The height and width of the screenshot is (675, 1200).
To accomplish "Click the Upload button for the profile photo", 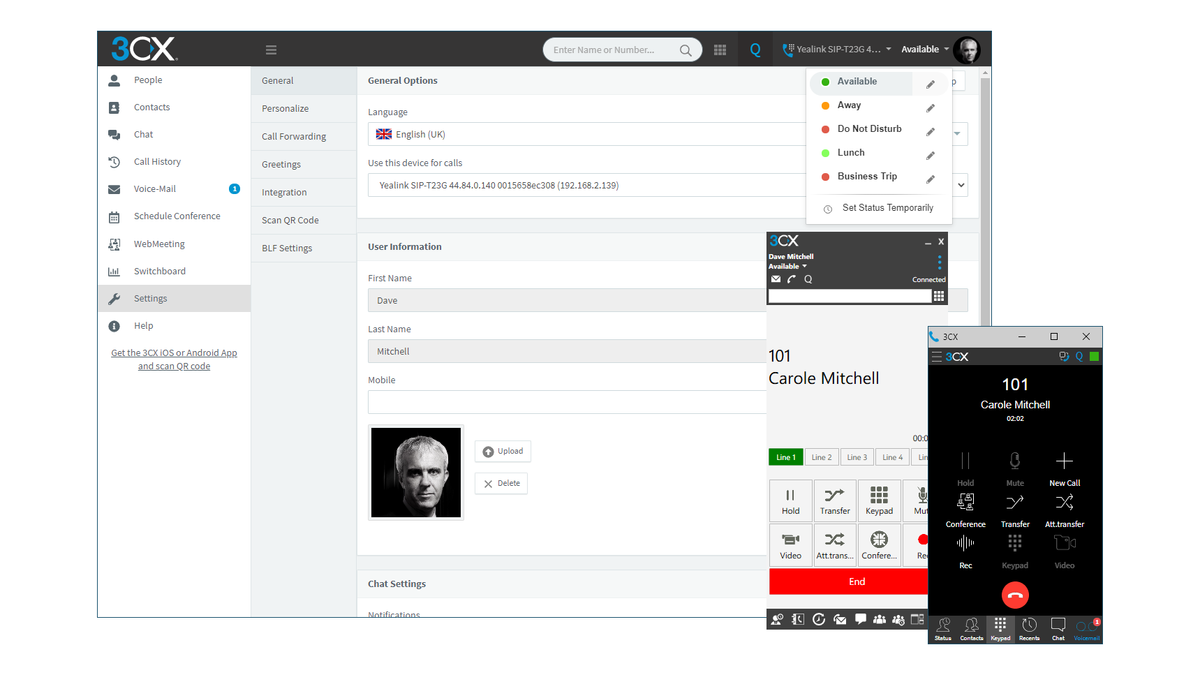I will (x=503, y=450).
